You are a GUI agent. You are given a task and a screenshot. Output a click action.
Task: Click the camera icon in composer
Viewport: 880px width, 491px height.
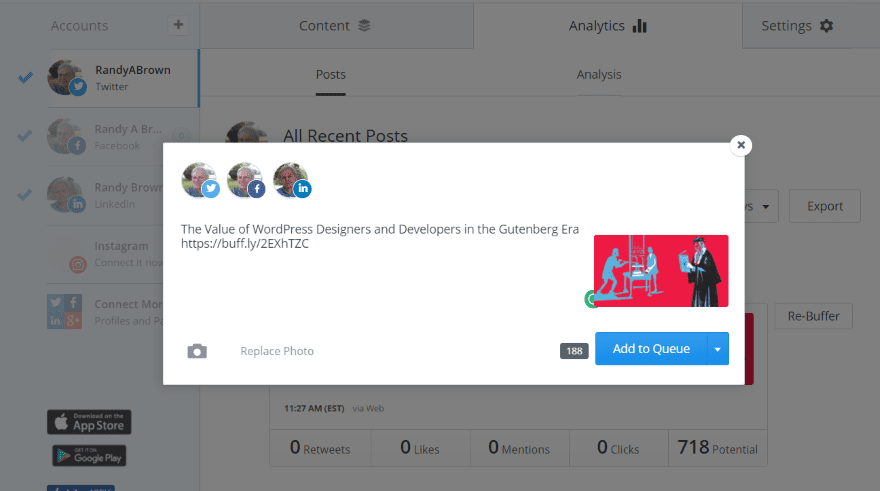[x=197, y=351]
